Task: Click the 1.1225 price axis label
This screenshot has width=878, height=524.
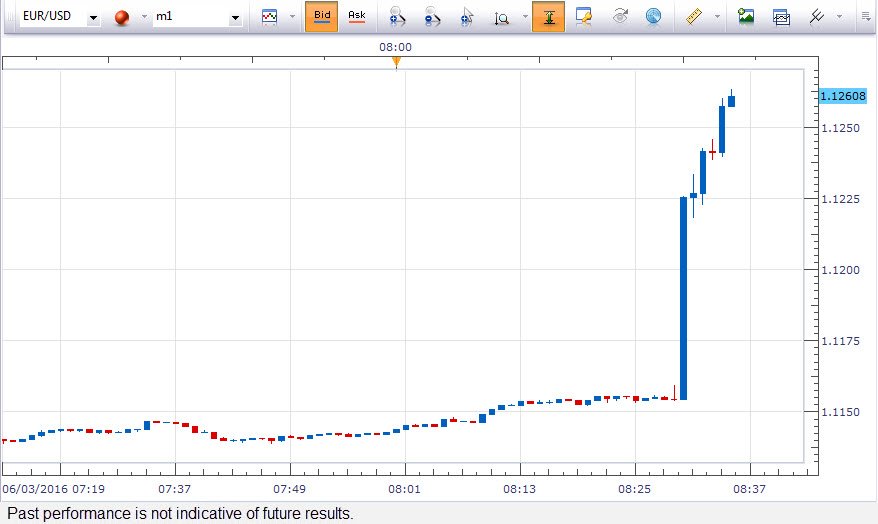Action: pyautogui.click(x=840, y=199)
